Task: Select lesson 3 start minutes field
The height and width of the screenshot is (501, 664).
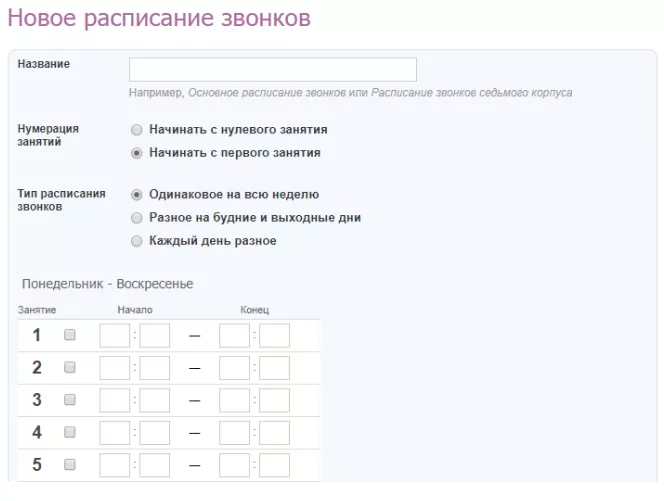Action: 155,400
